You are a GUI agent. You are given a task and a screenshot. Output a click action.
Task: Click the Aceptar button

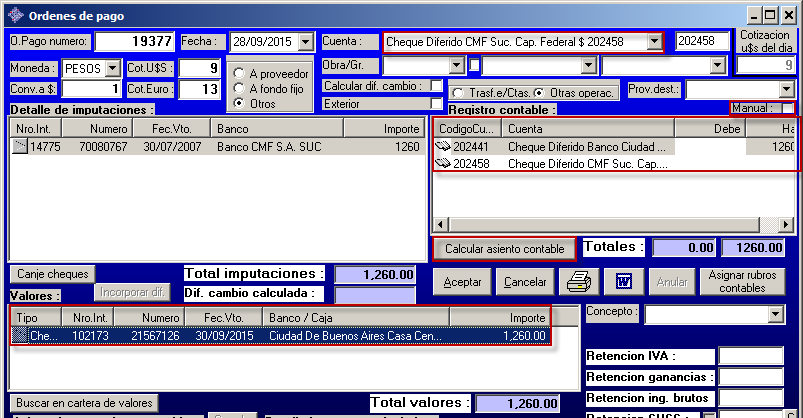pyautogui.click(x=462, y=282)
